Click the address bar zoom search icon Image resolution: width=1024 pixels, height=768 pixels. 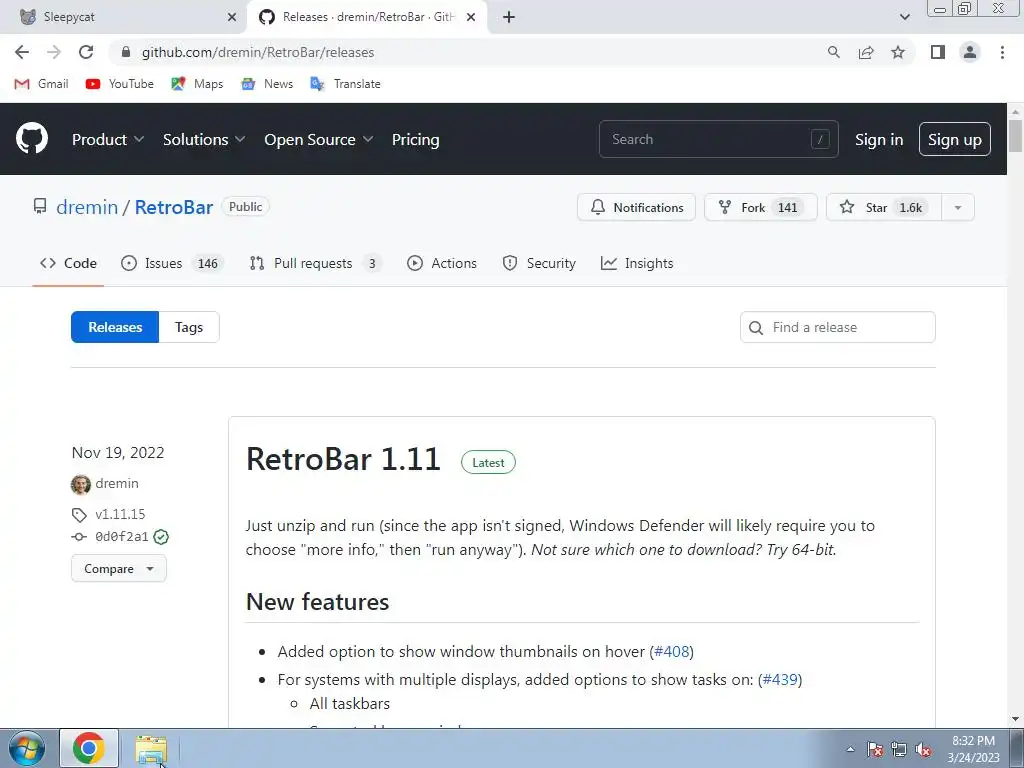[833, 52]
